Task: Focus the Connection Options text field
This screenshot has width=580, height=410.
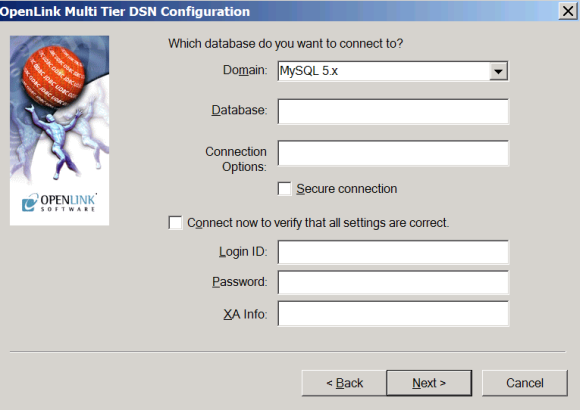Action: [393, 153]
